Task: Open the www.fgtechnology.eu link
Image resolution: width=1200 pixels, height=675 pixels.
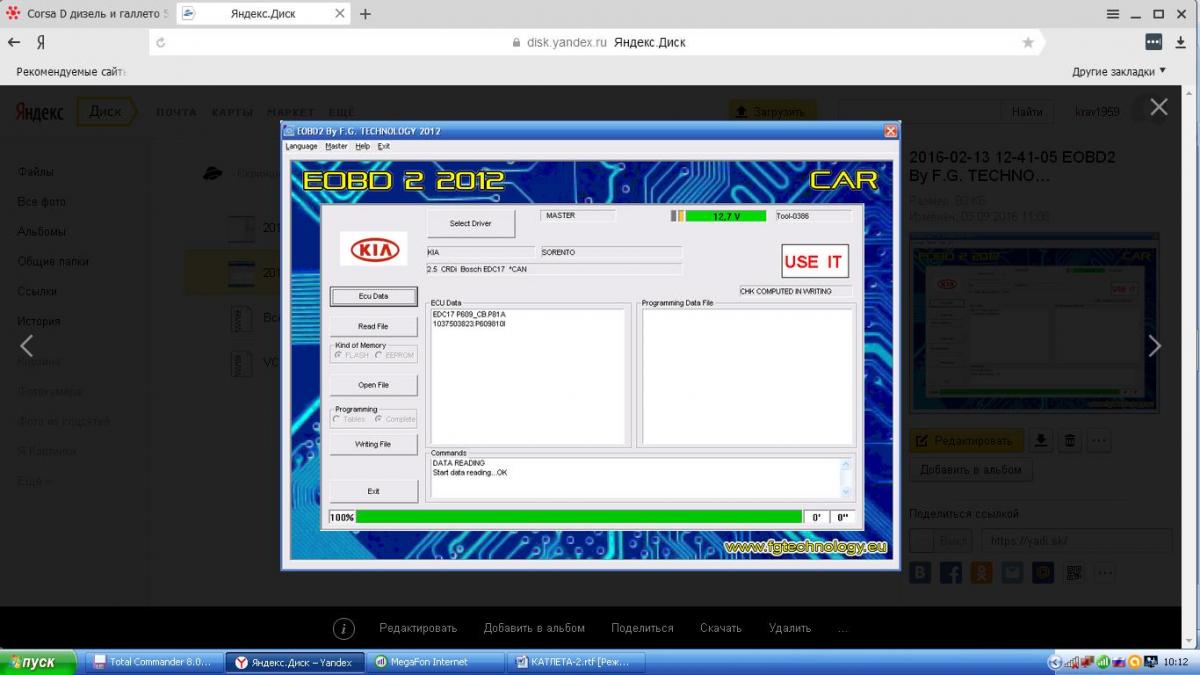Action: click(x=805, y=547)
